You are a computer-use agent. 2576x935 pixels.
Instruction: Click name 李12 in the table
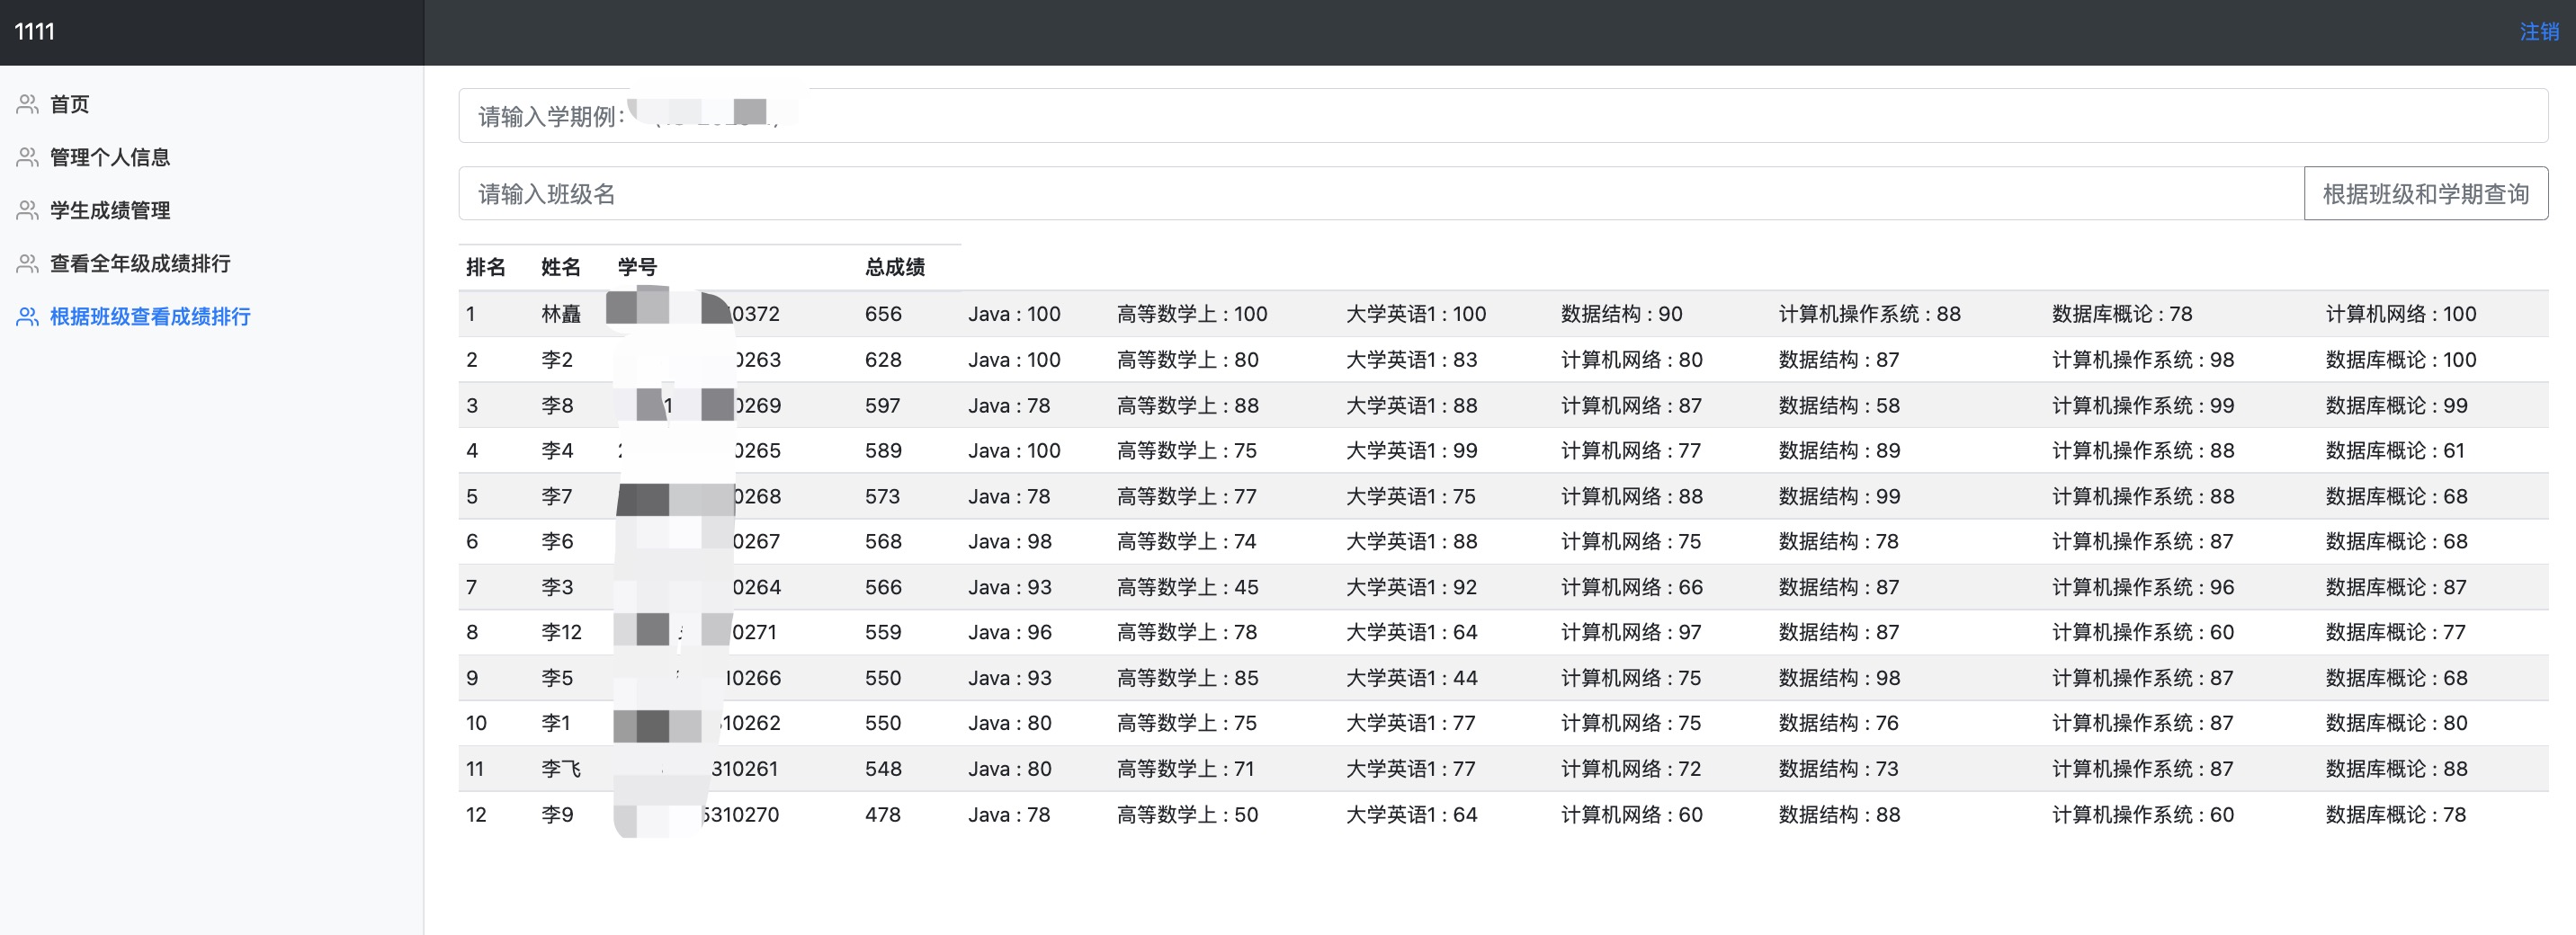pos(561,633)
